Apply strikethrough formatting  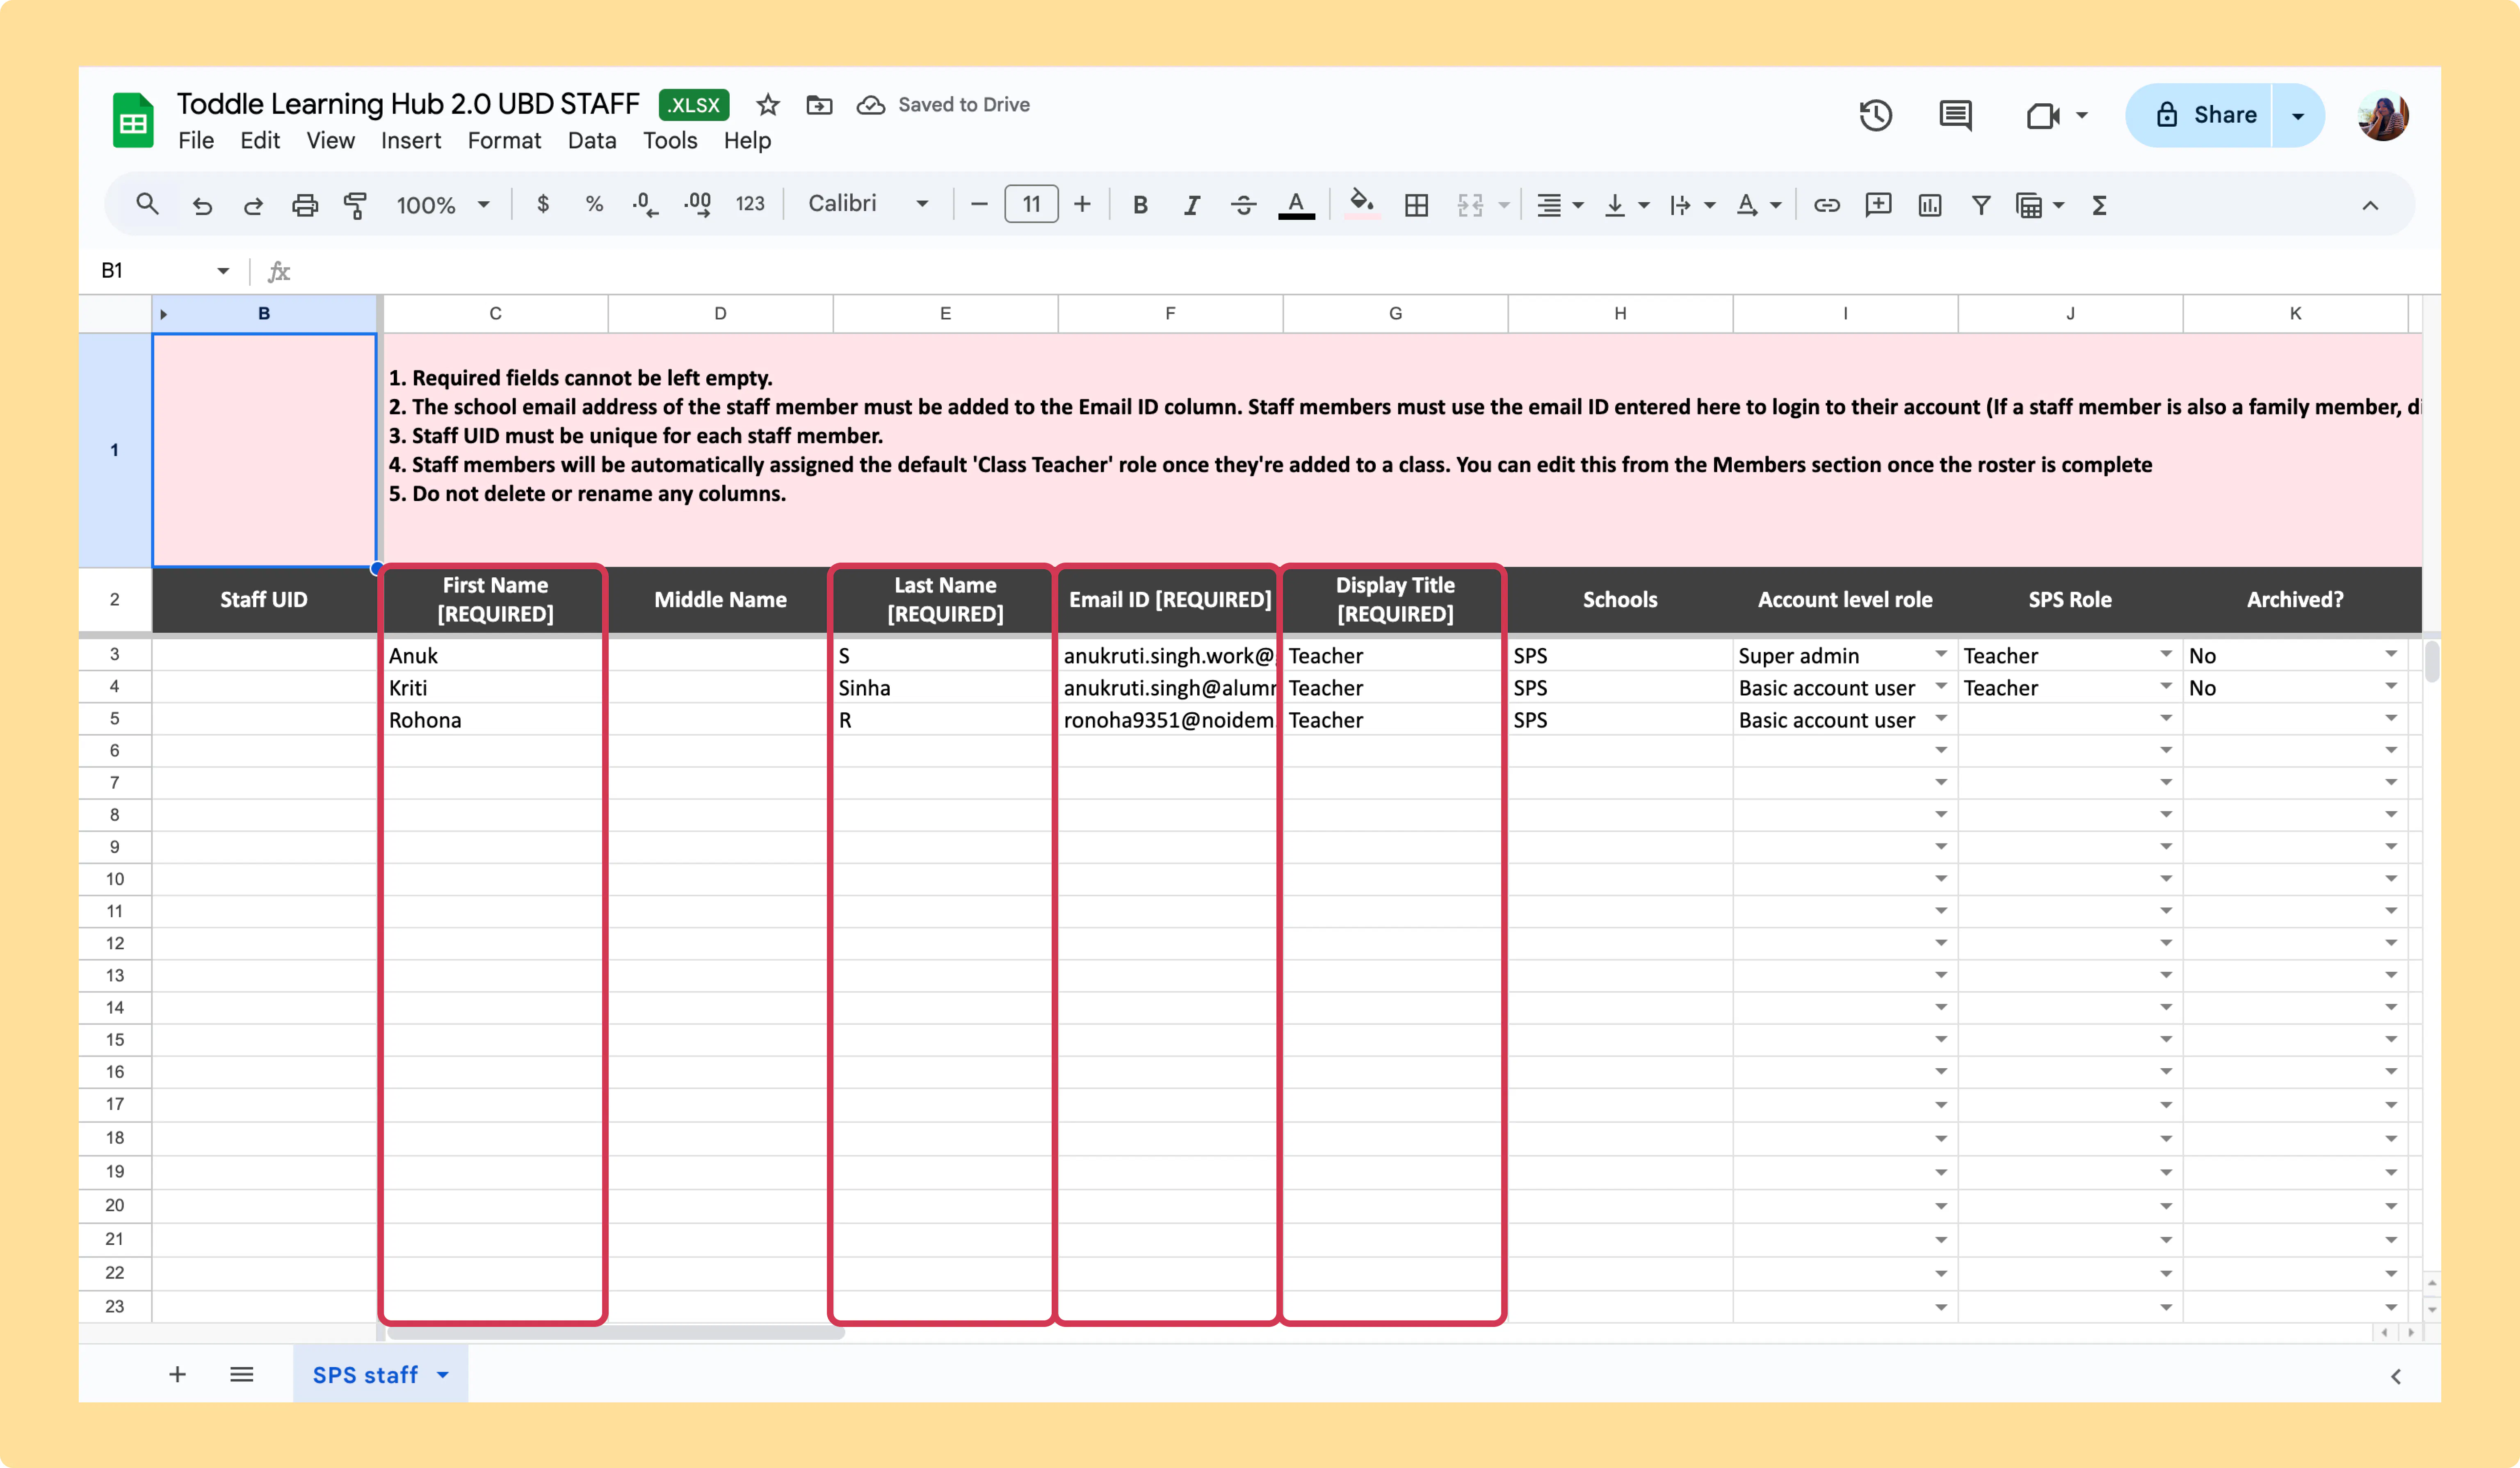1243,205
